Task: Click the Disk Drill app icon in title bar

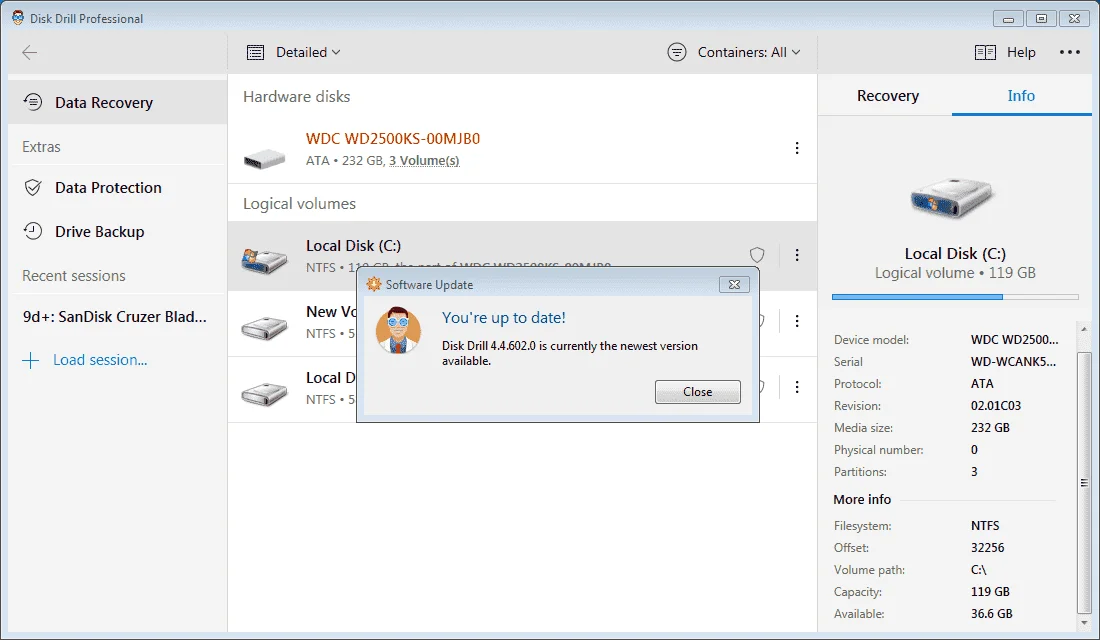Action: point(18,18)
